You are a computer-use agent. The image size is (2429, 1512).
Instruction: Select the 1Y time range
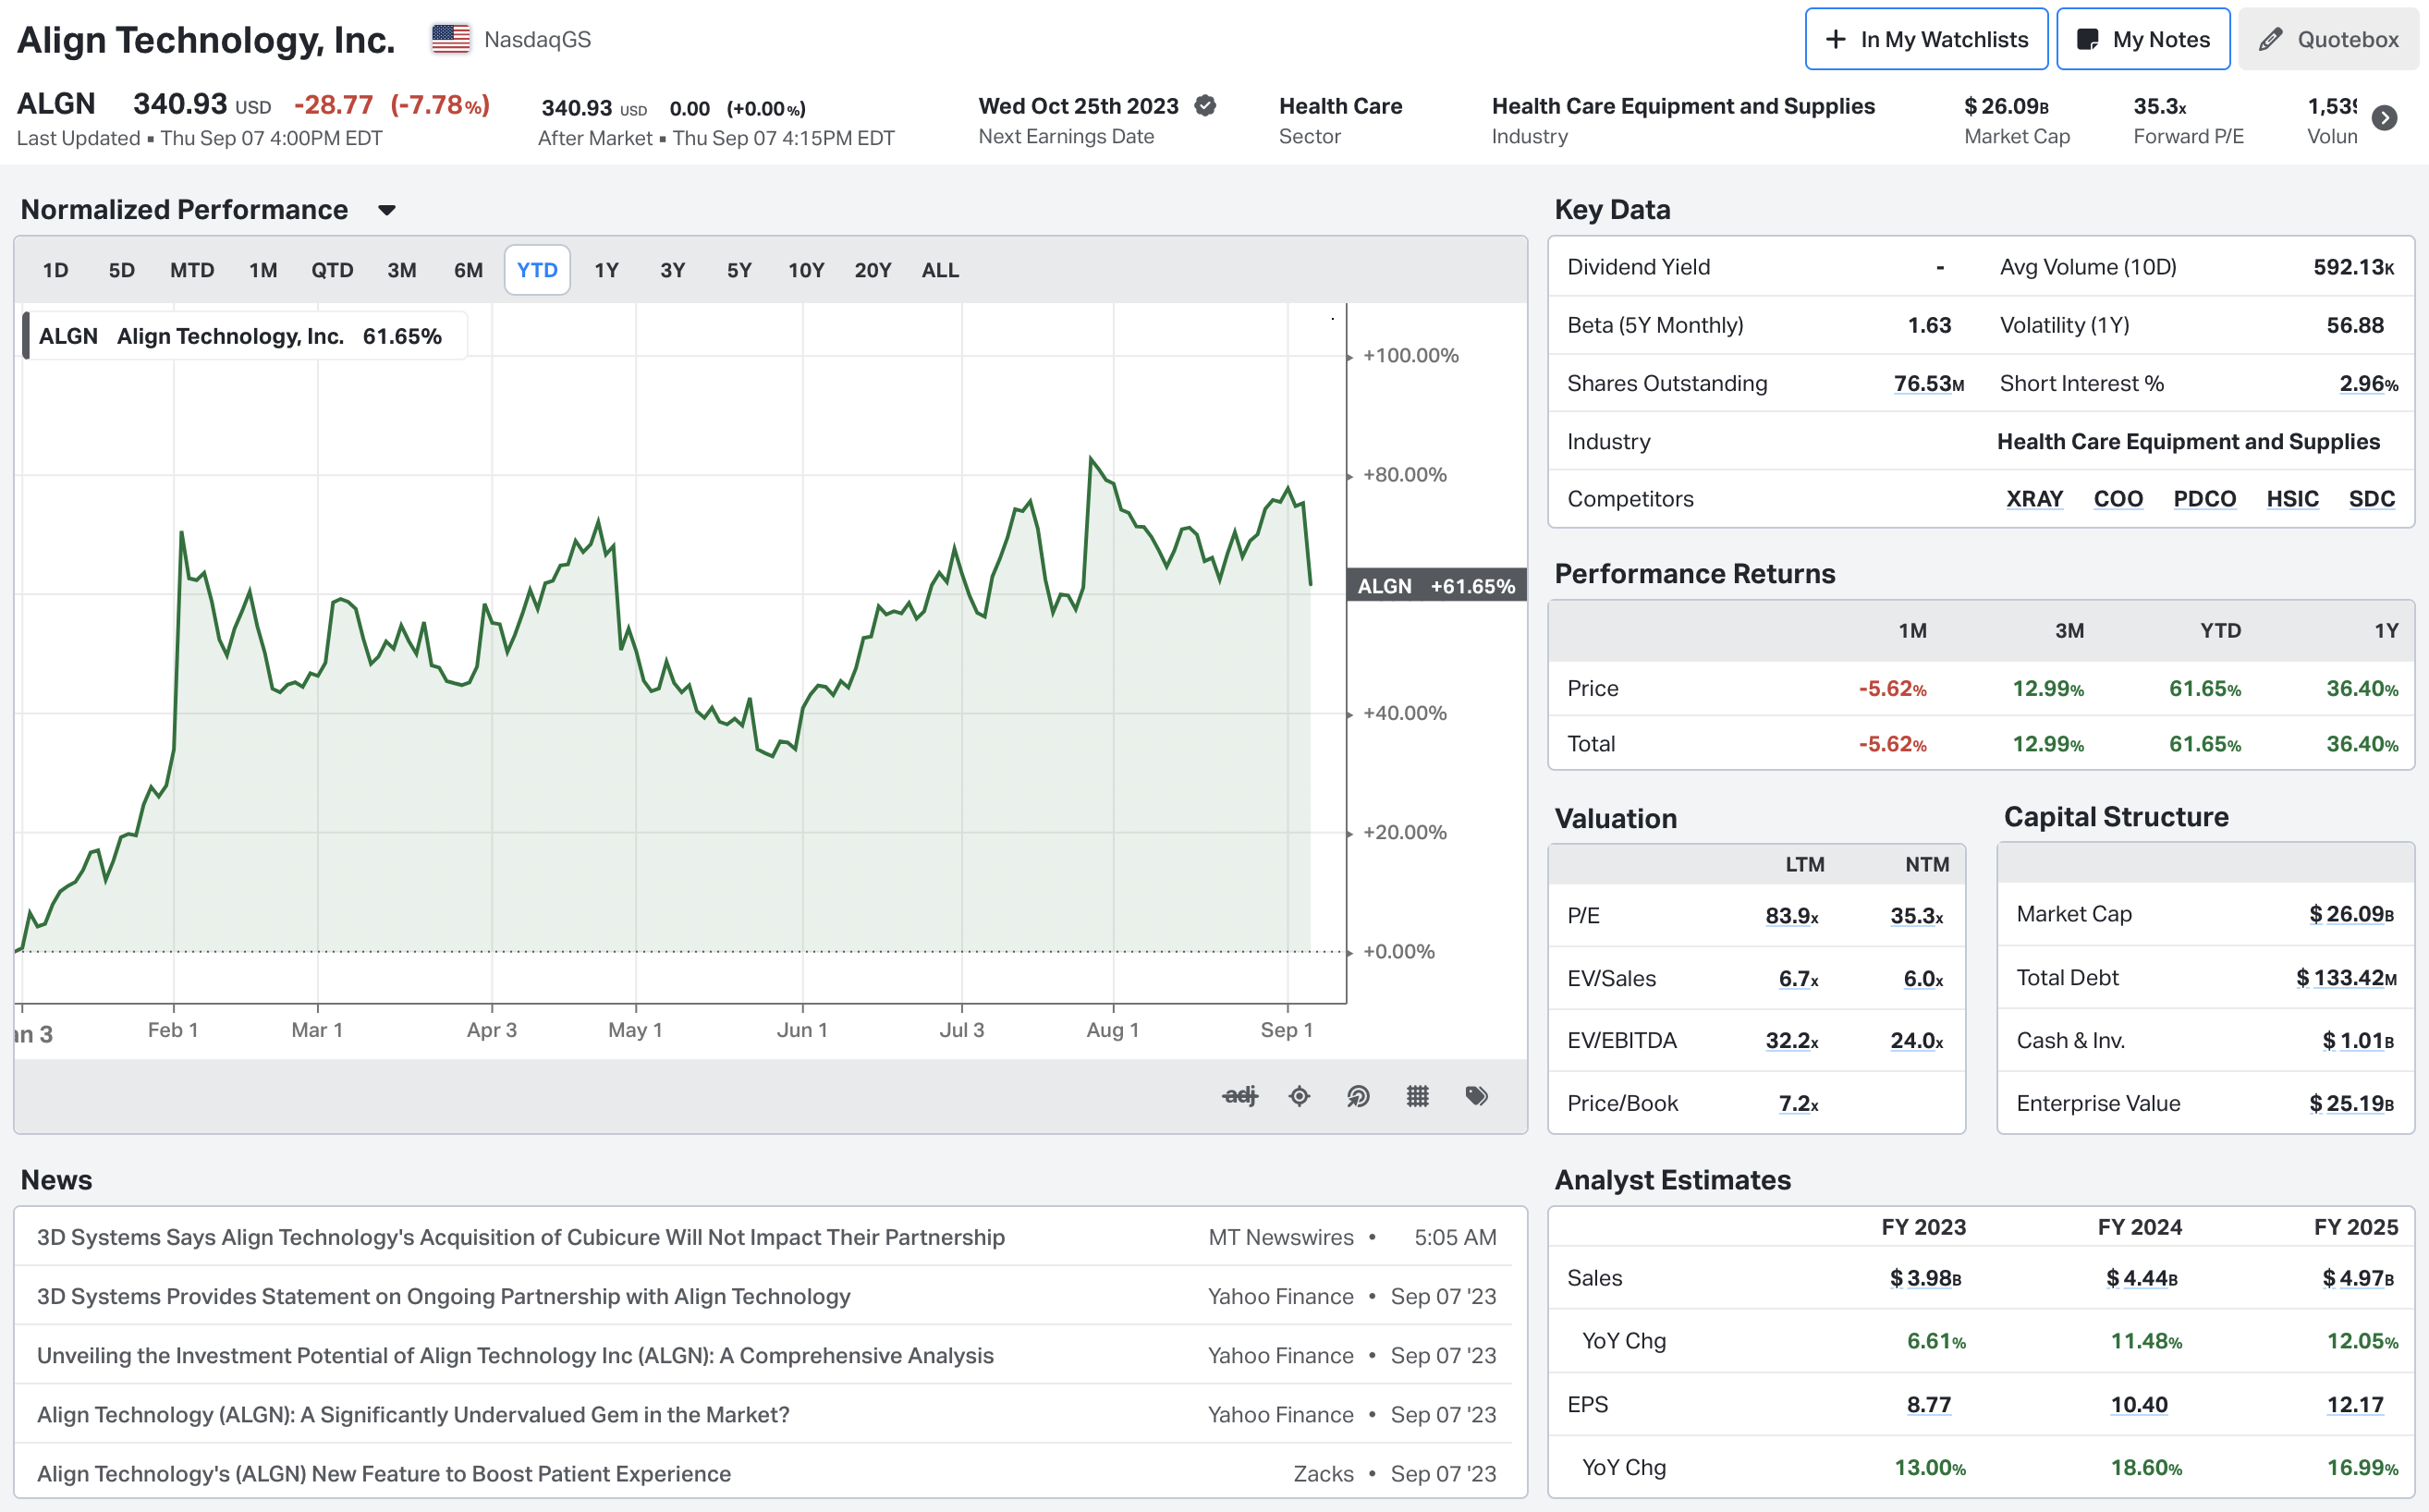pos(607,270)
